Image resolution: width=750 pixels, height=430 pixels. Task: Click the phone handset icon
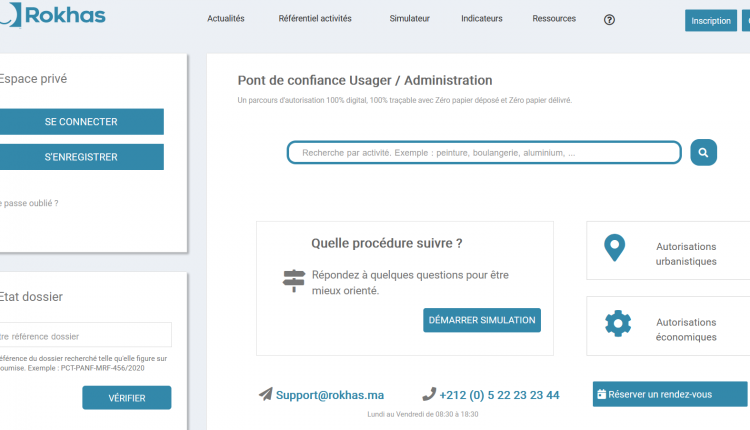(x=429, y=394)
